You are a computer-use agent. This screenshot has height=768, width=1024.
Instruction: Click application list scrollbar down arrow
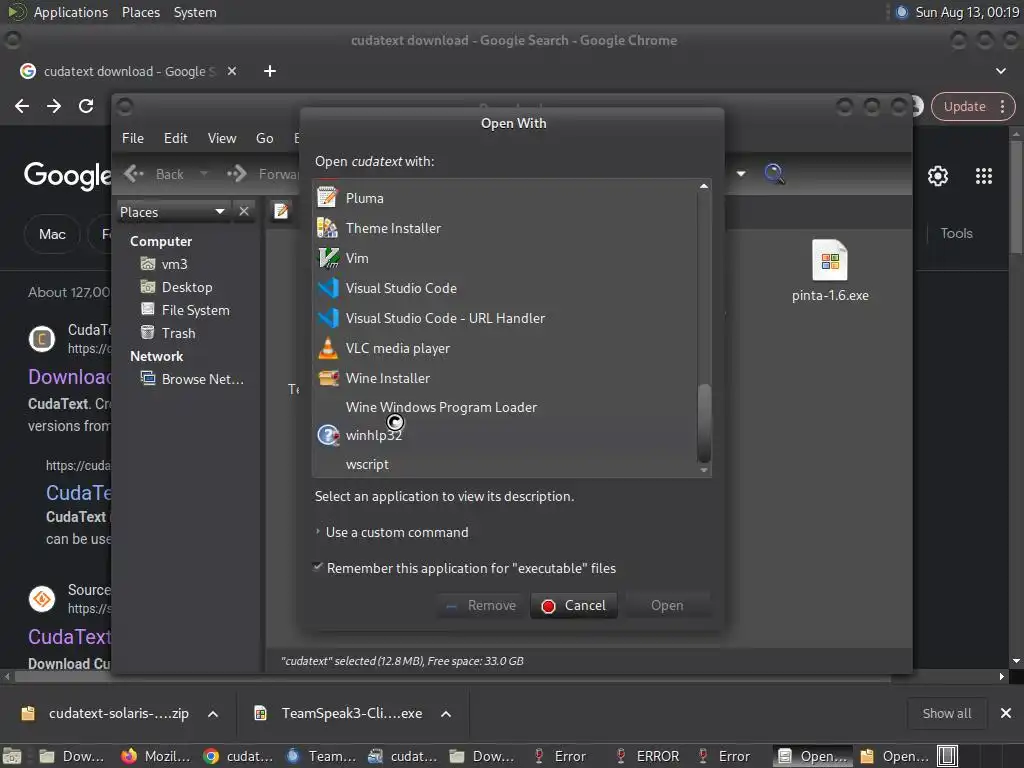tap(703, 470)
